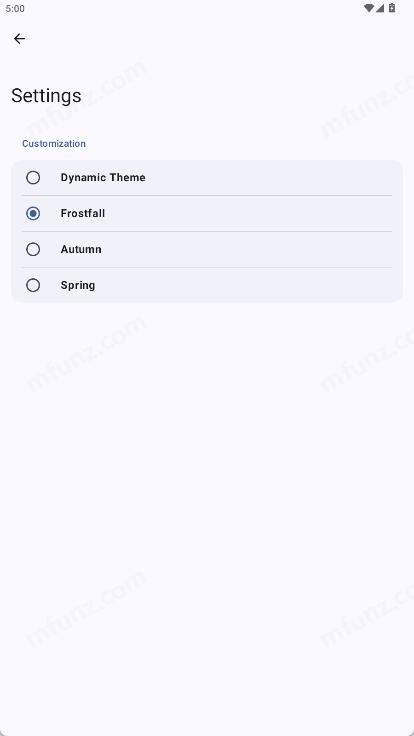Tap the Dynamic Theme label text
414x736 pixels.
click(103, 177)
